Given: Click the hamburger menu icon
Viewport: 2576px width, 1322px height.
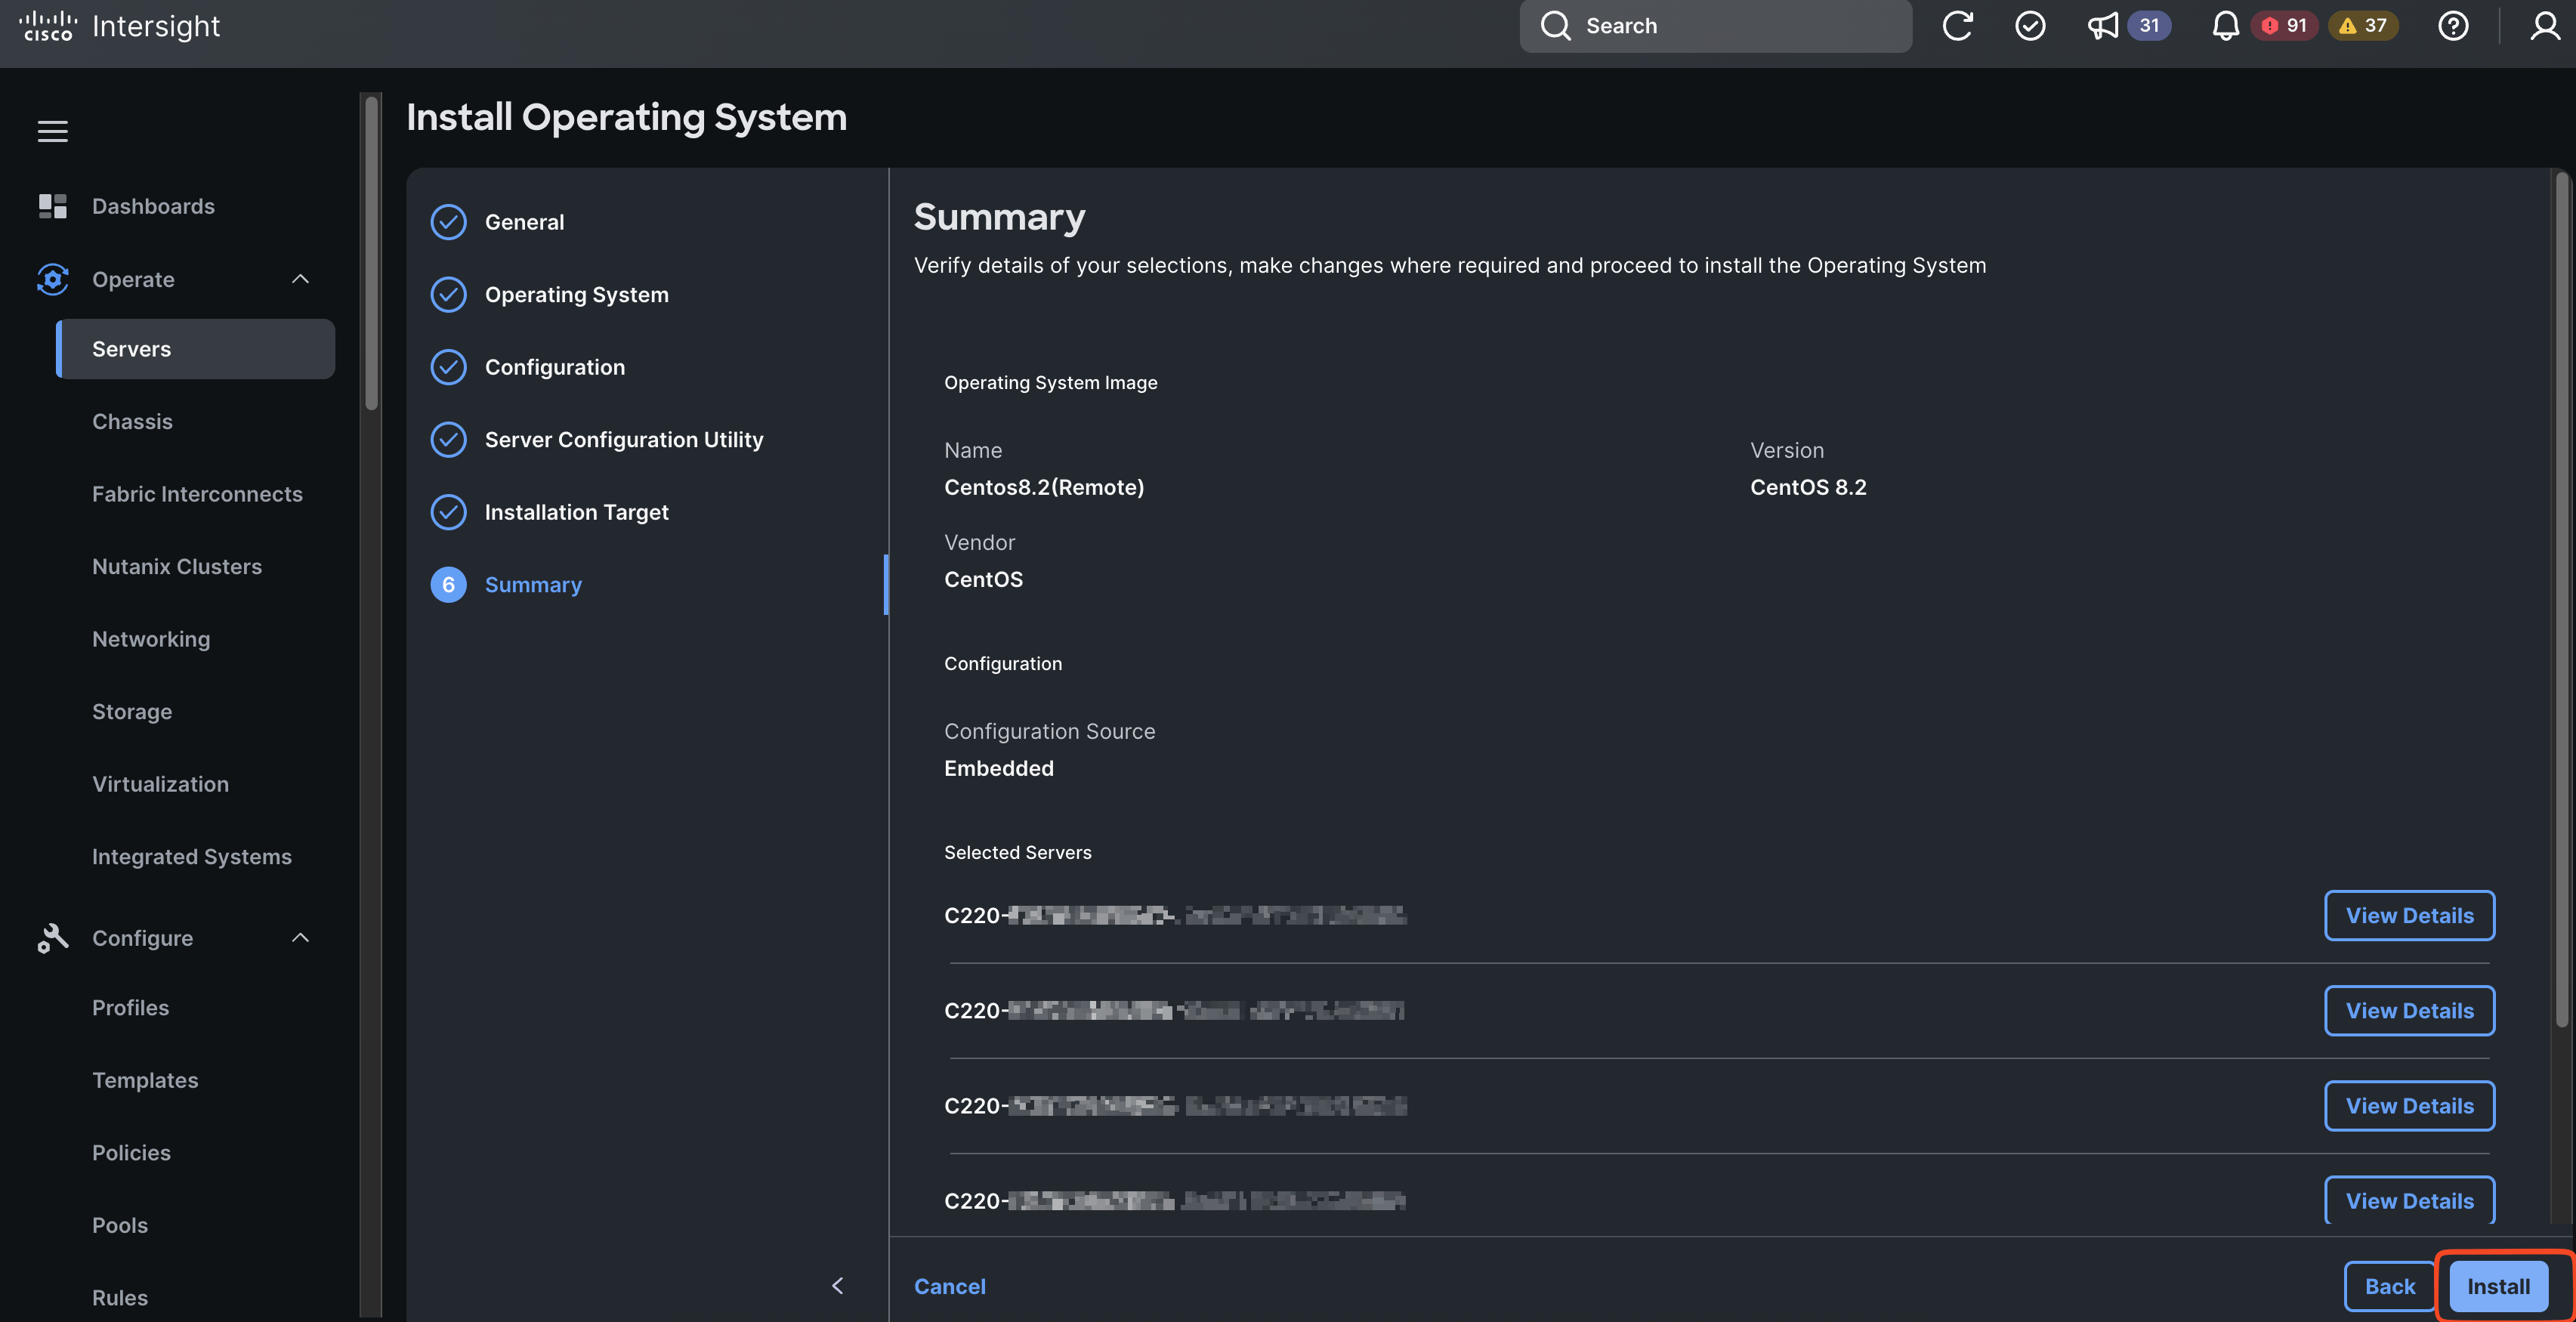Looking at the screenshot, I should pyautogui.click(x=53, y=131).
